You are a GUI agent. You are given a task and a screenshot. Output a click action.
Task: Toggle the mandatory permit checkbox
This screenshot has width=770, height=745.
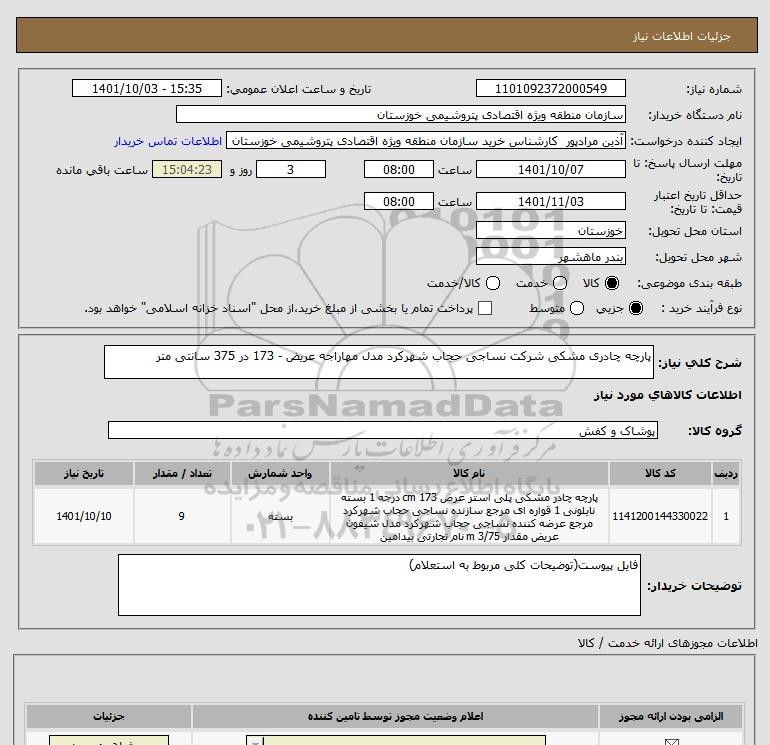click(x=671, y=742)
